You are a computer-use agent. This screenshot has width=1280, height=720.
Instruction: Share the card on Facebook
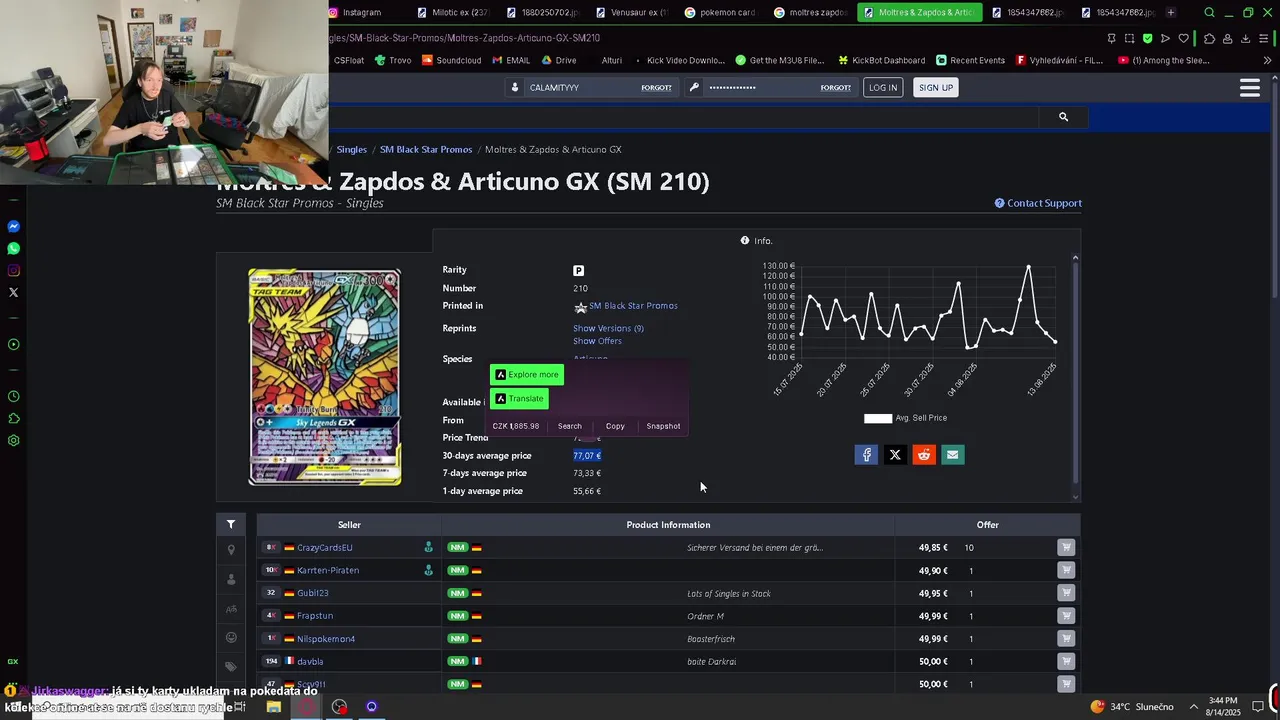point(866,455)
